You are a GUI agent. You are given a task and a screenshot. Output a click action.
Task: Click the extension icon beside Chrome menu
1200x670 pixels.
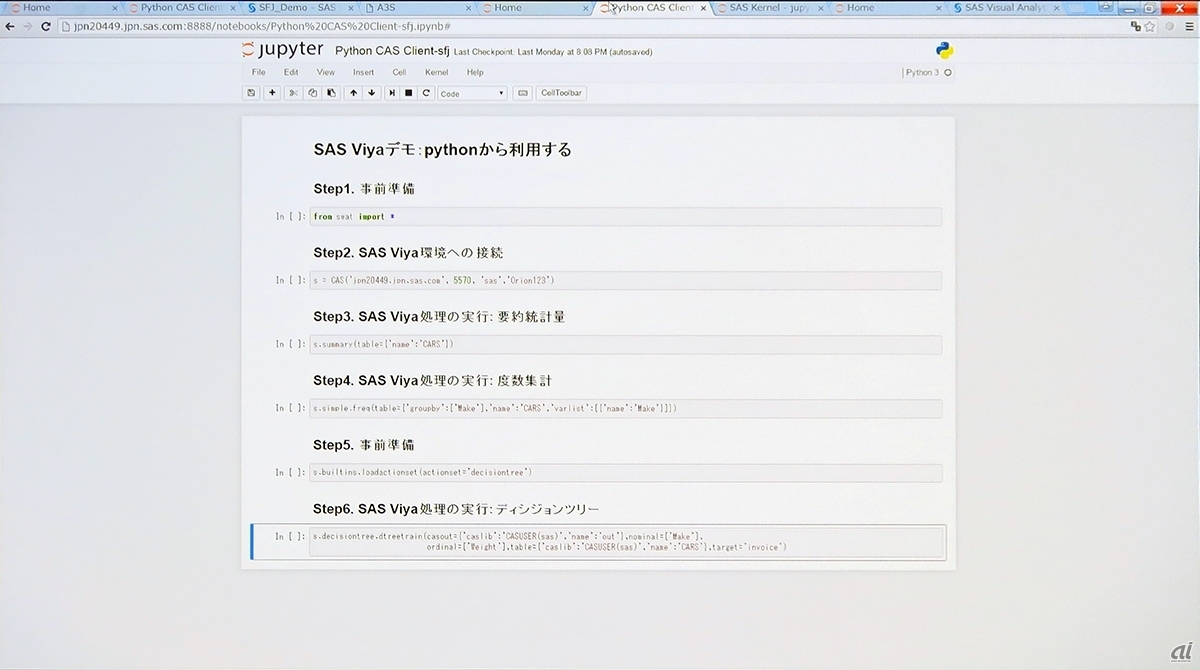tap(1168, 25)
